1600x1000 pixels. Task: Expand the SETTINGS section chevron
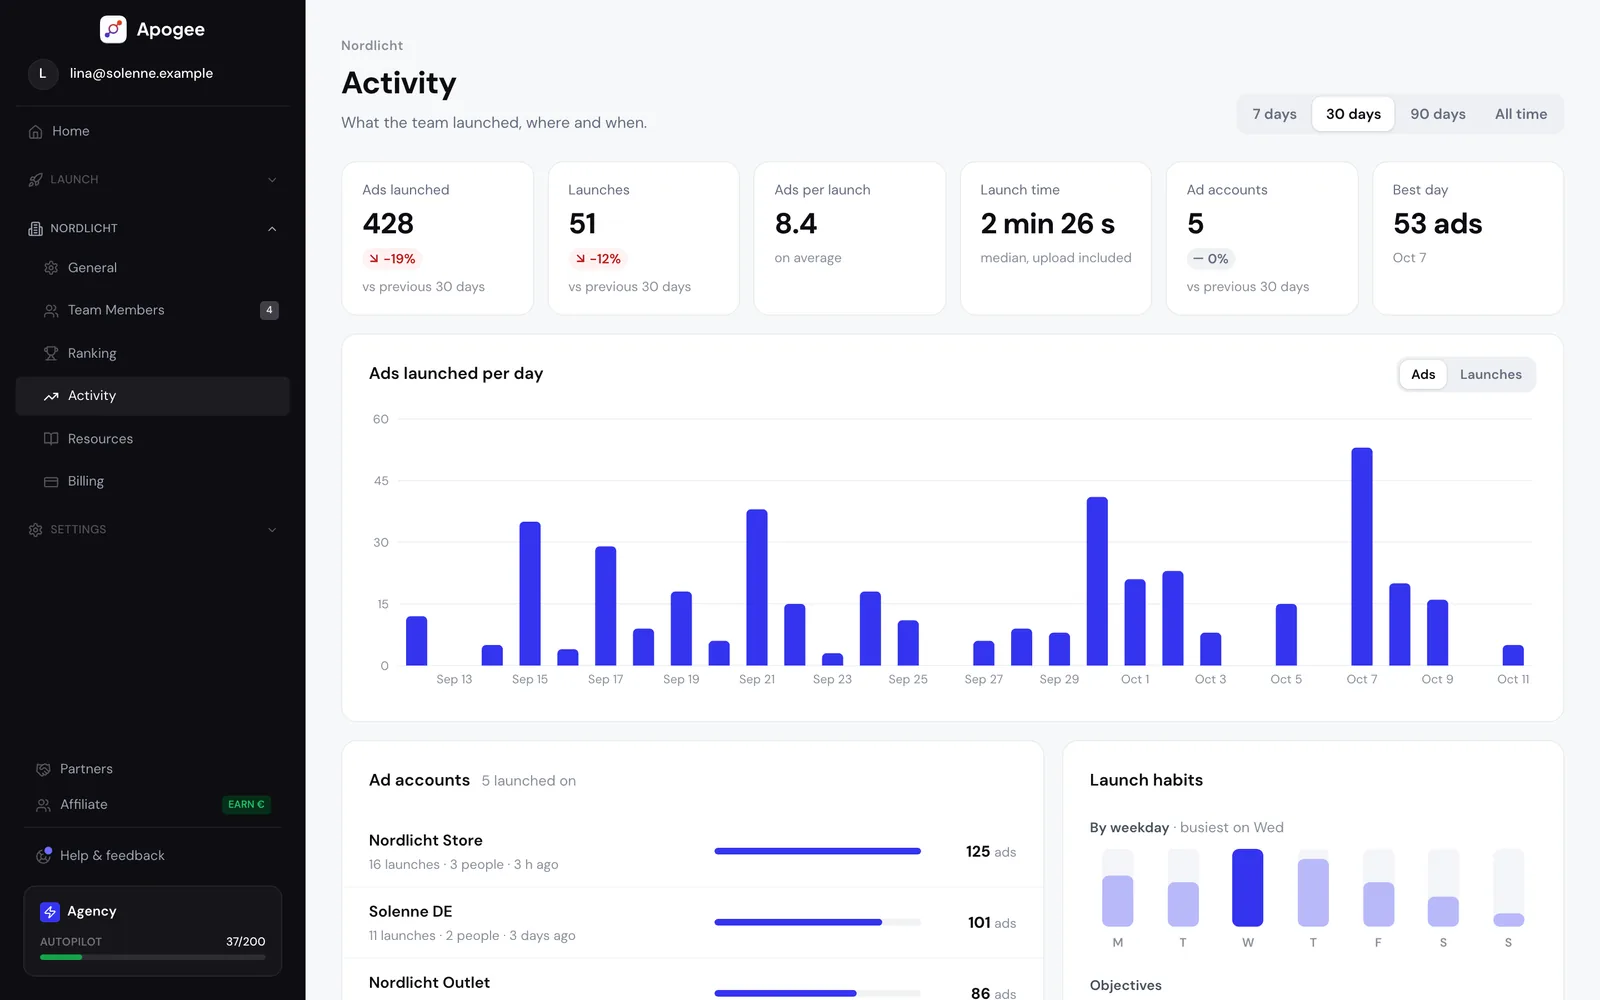coord(272,530)
